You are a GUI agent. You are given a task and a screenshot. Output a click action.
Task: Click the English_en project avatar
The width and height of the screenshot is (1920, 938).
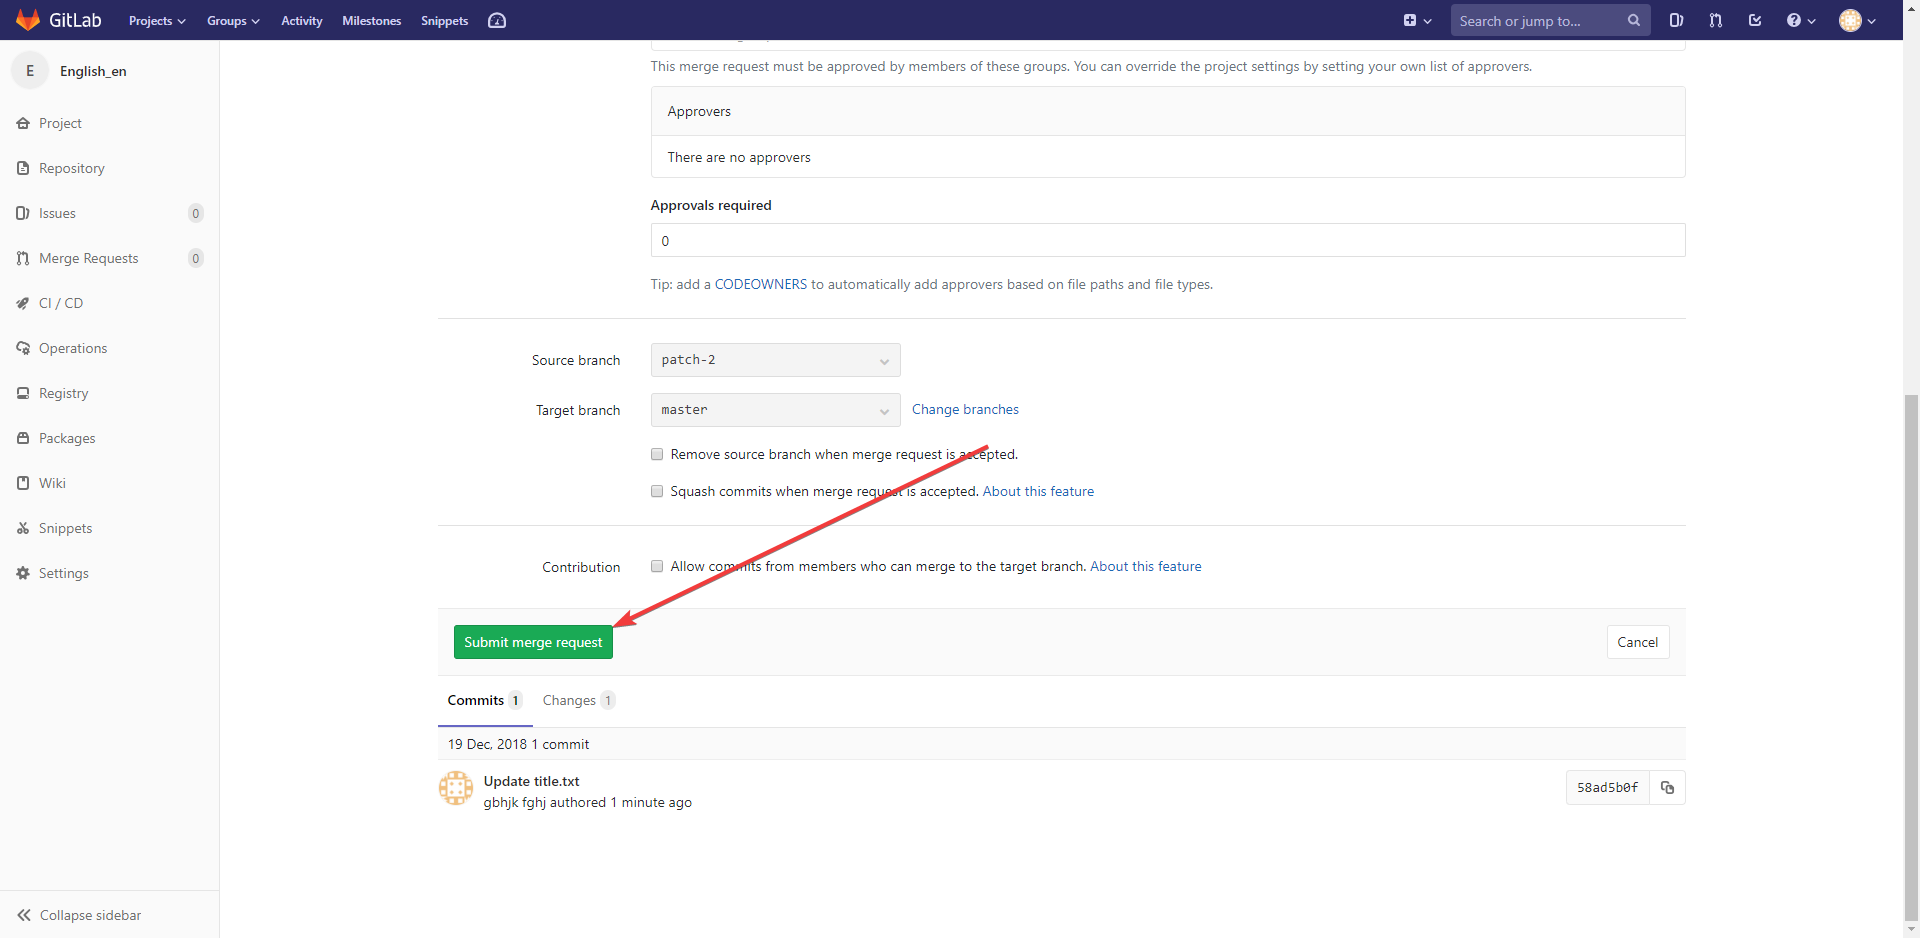30,71
